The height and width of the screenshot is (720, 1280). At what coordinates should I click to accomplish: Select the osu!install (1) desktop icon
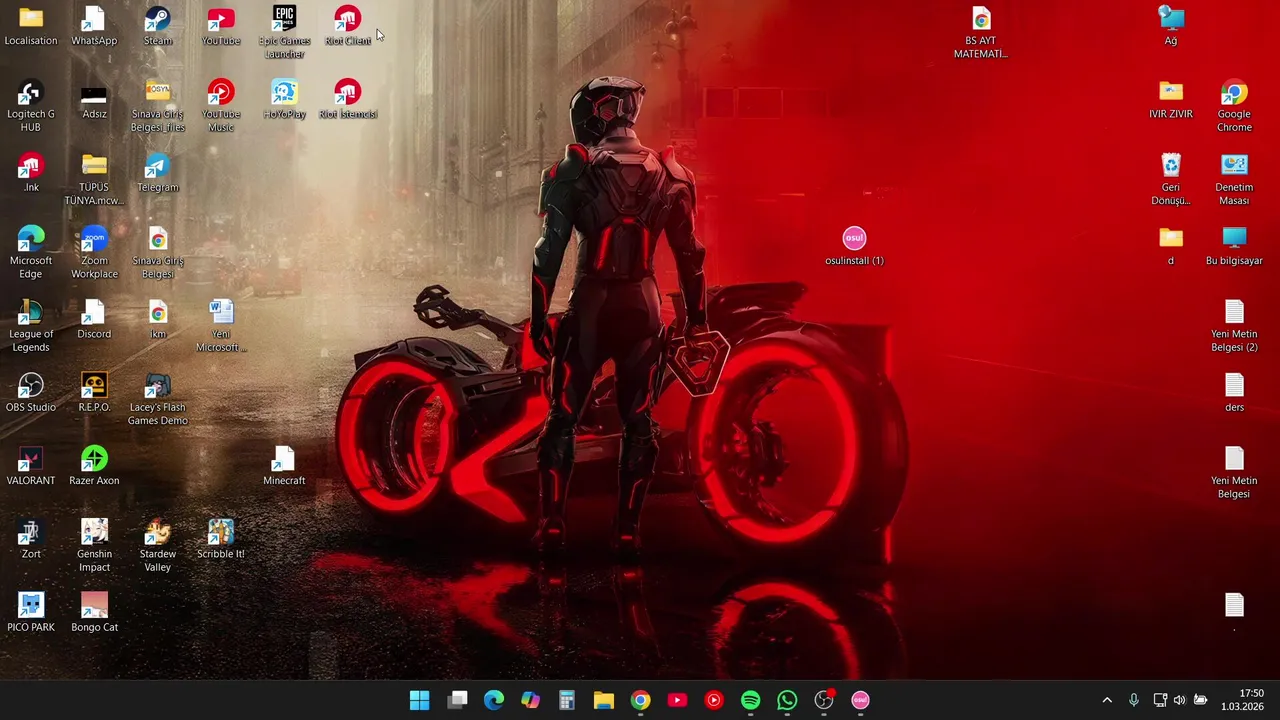click(x=854, y=246)
